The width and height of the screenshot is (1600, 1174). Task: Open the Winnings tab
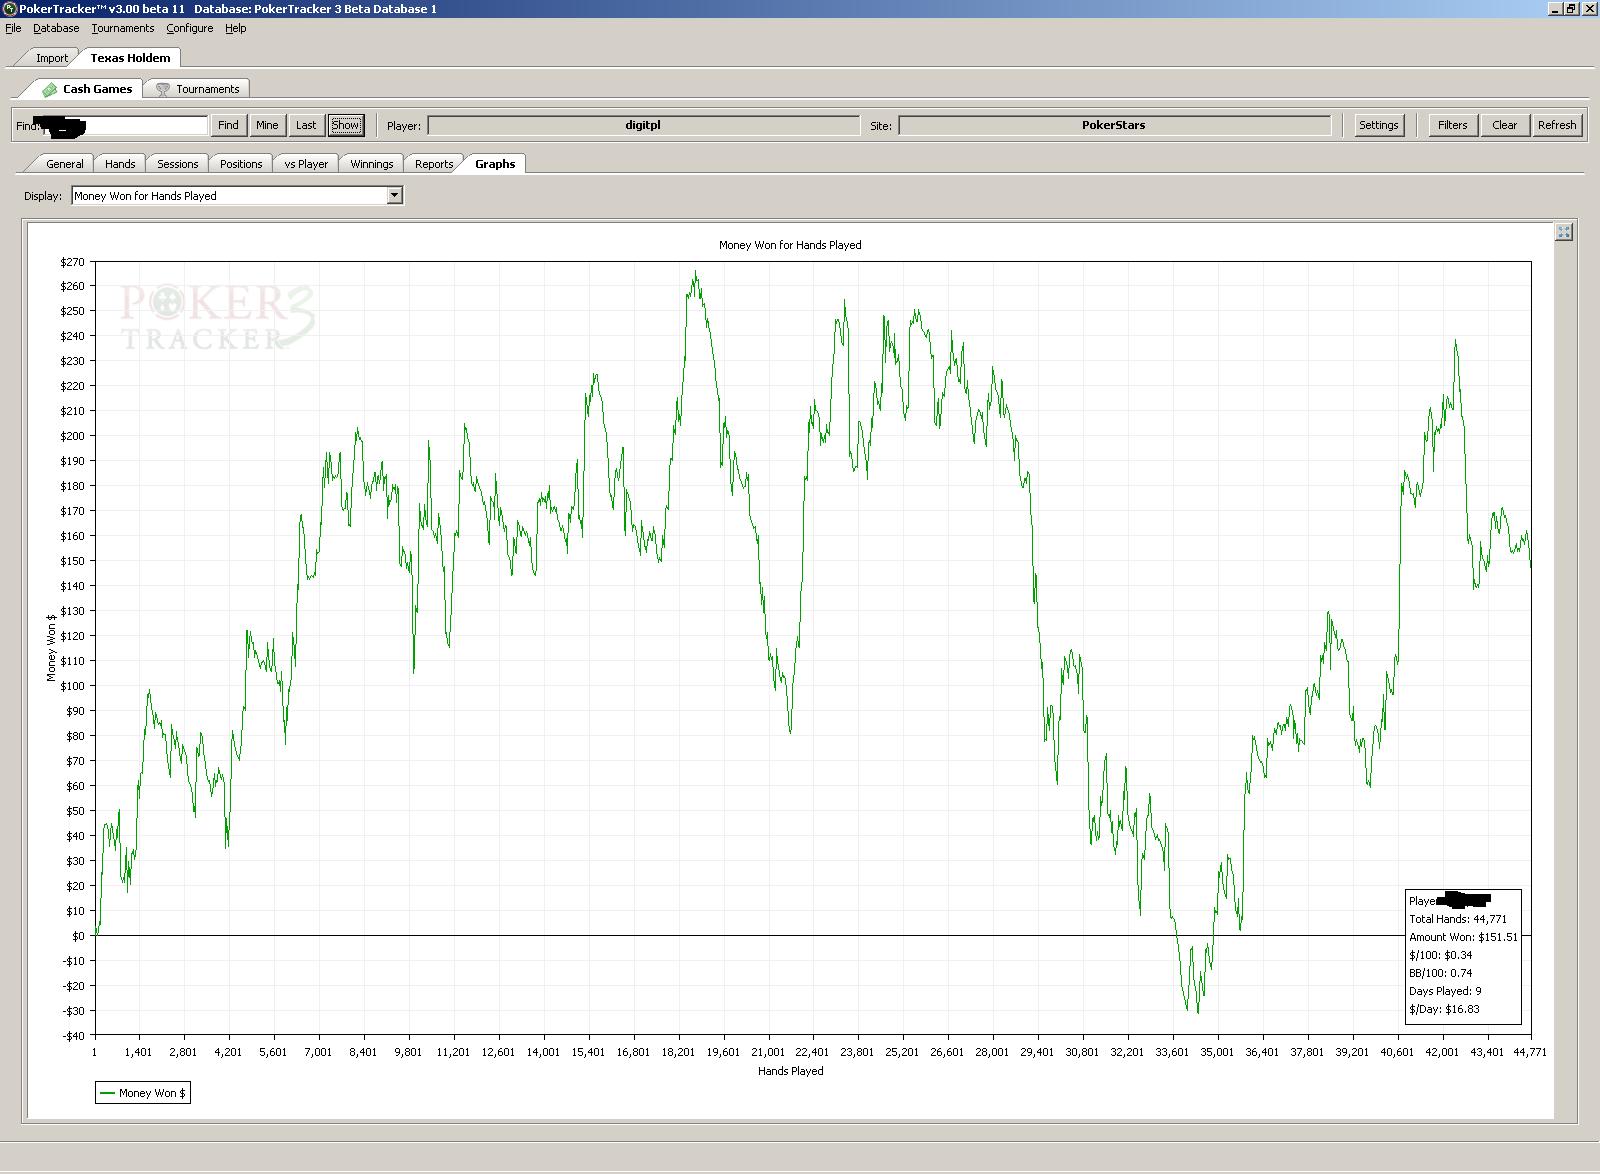(x=372, y=164)
